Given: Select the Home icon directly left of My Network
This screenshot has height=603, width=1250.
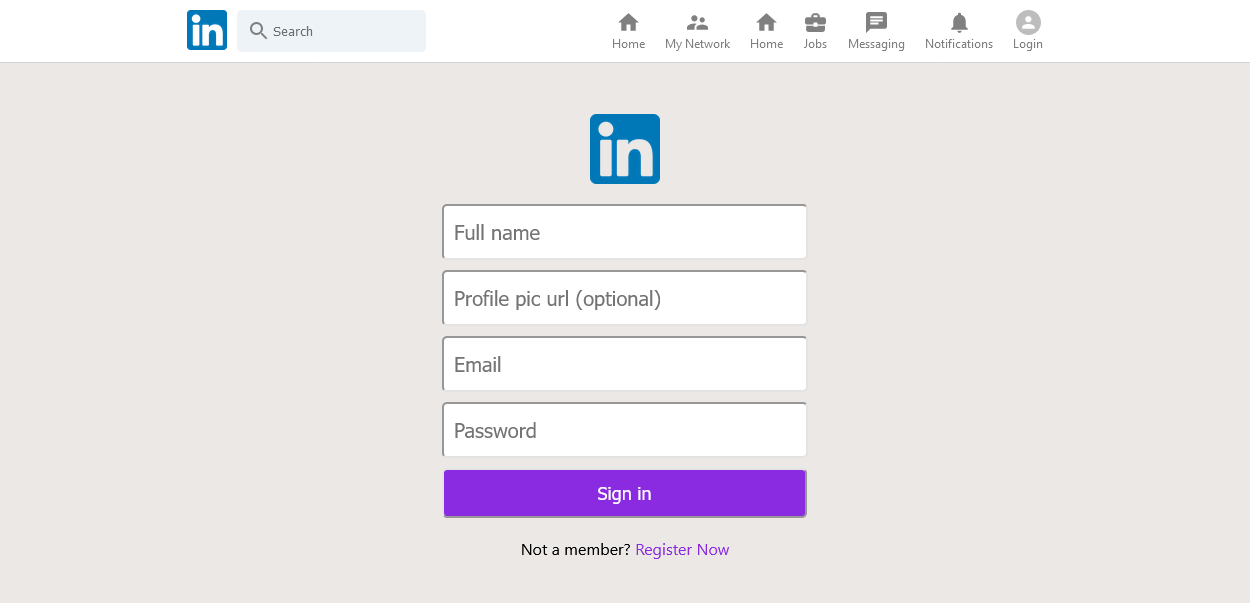Looking at the screenshot, I should (x=628, y=22).
